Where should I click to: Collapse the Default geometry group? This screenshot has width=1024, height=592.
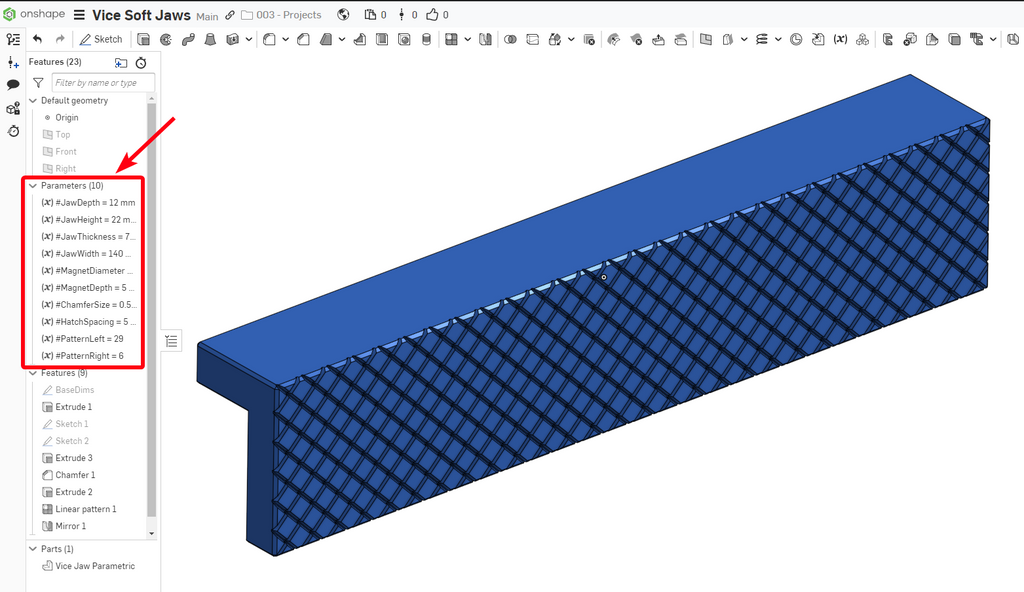[33, 101]
